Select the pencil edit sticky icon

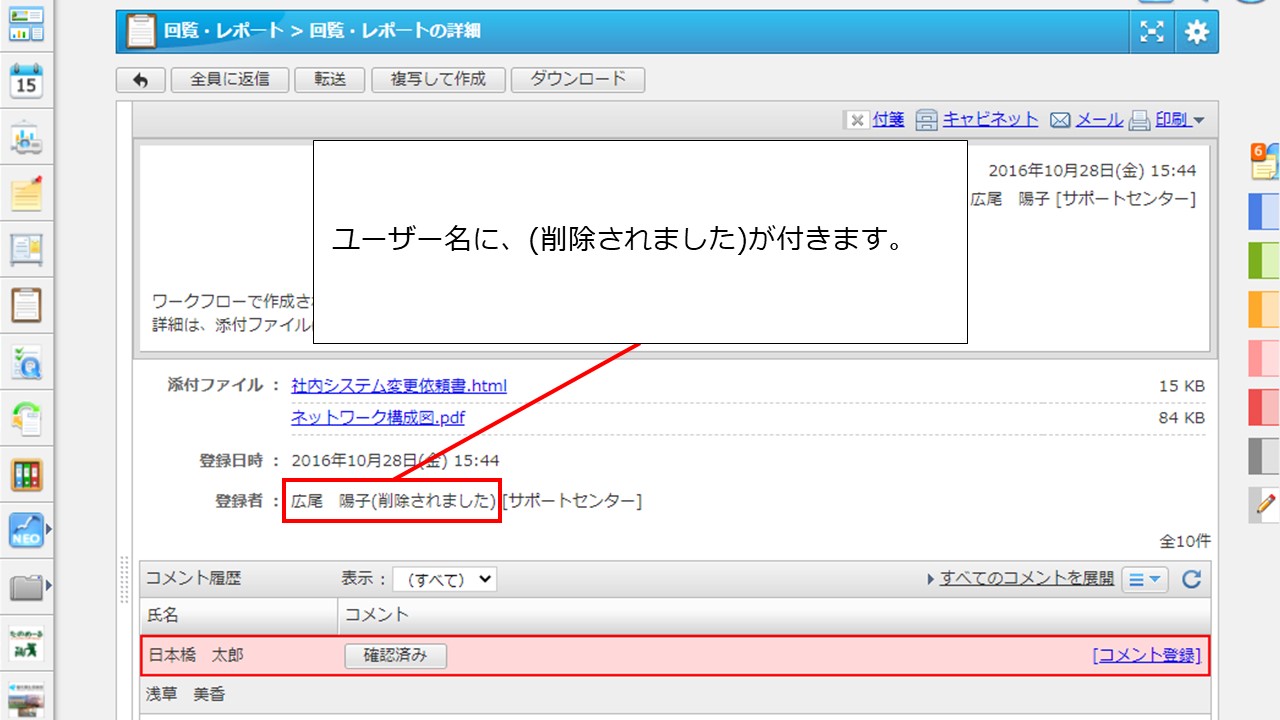tap(1265, 505)
